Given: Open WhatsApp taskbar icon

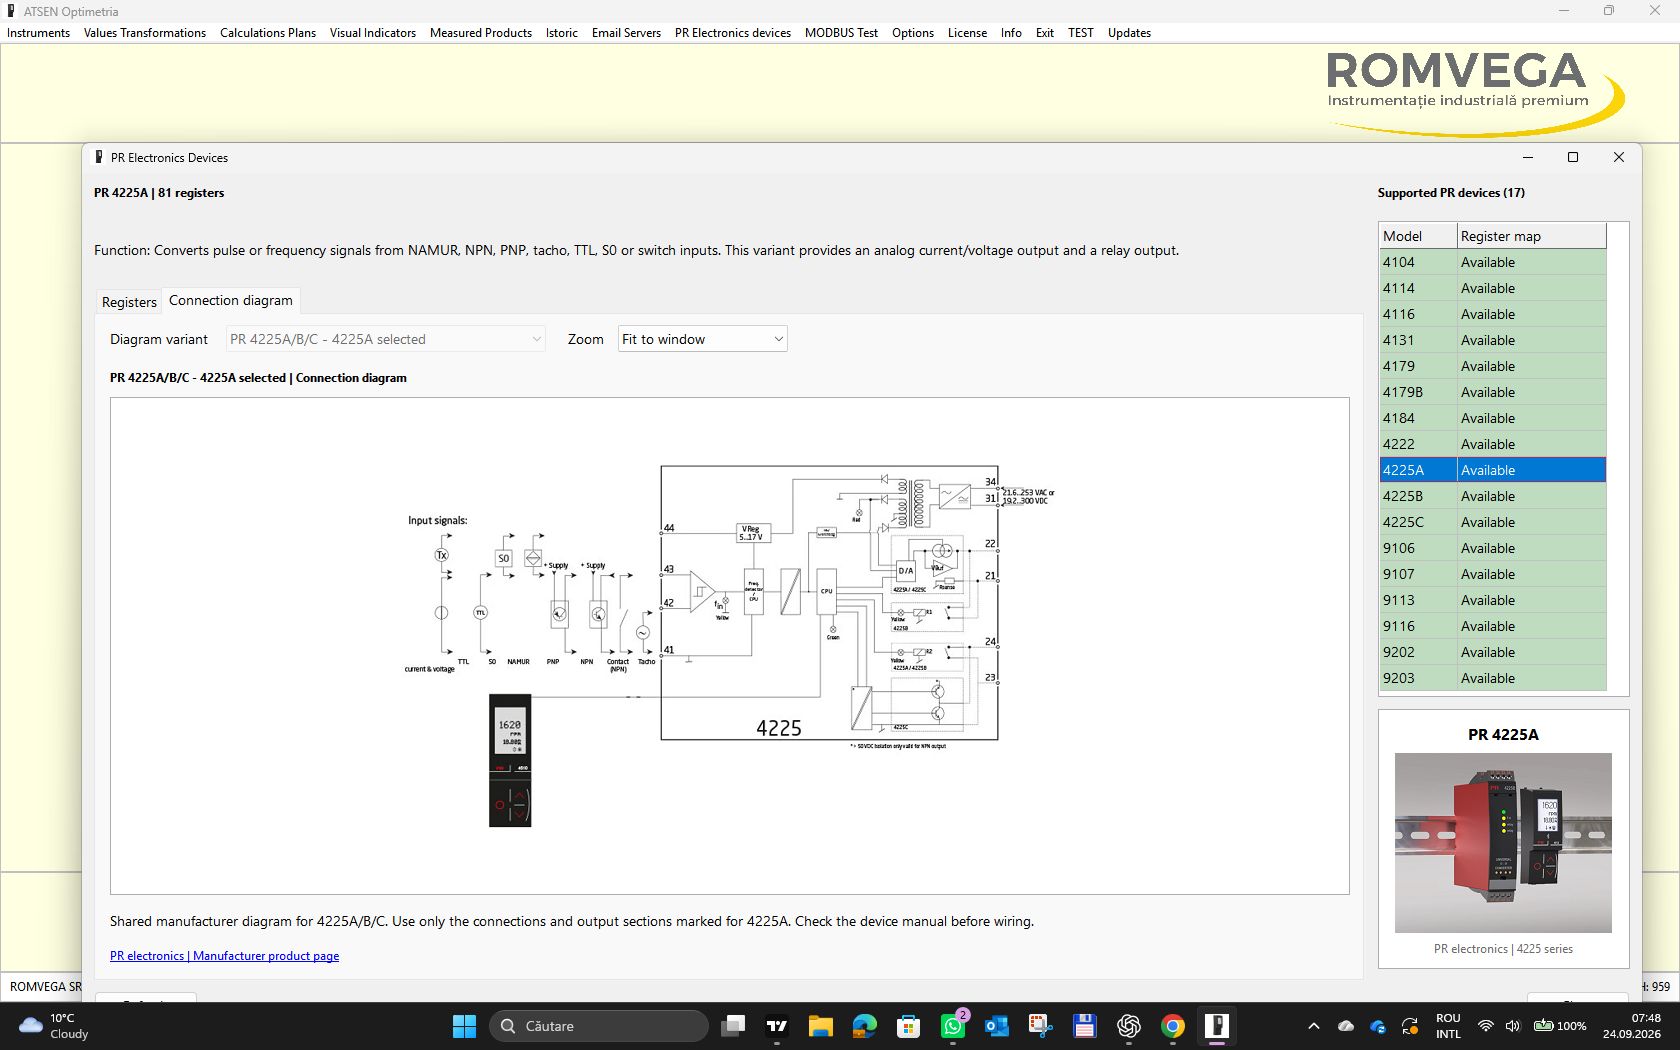Looking at the screenshot, I should click(953, 1026).
